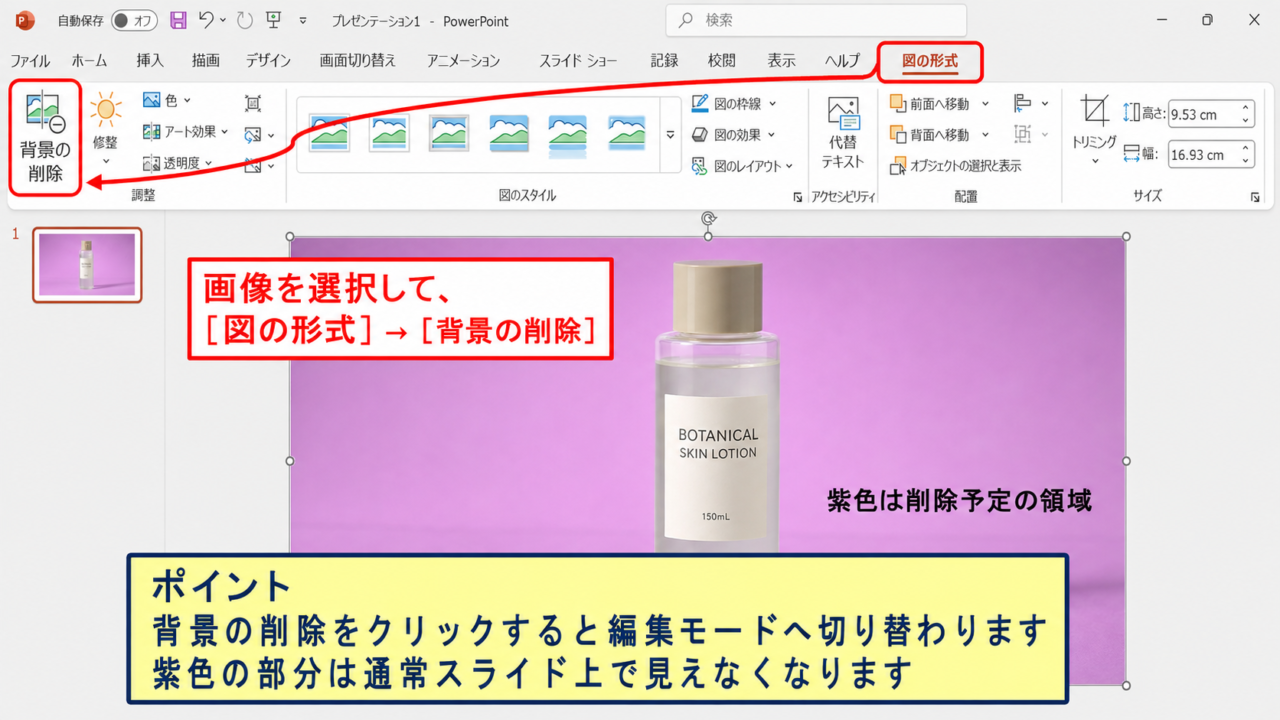
Task: Open the 図の枠線 dropdown
Action: [x=734, y=103]
